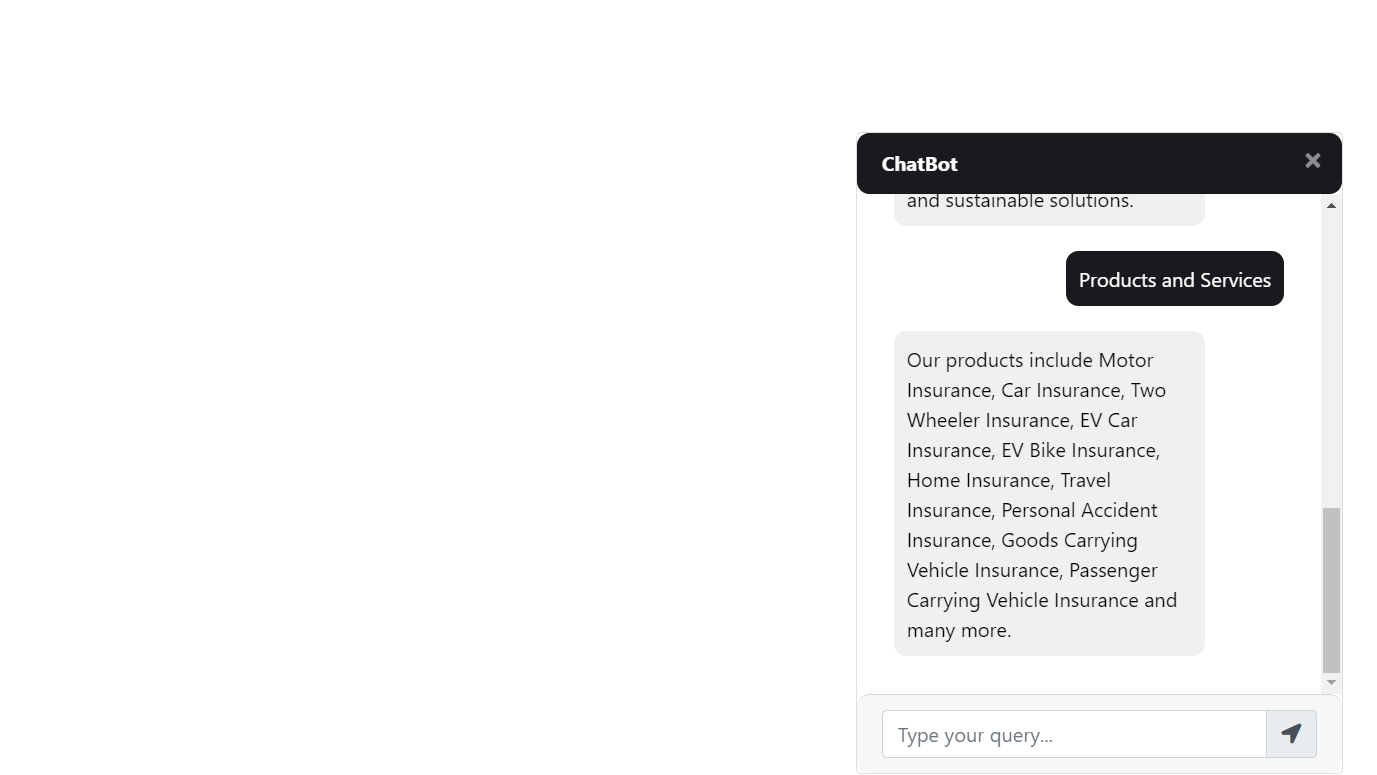
Task: Click the chat scrollbar up arrow
Action: point(1331,206)
